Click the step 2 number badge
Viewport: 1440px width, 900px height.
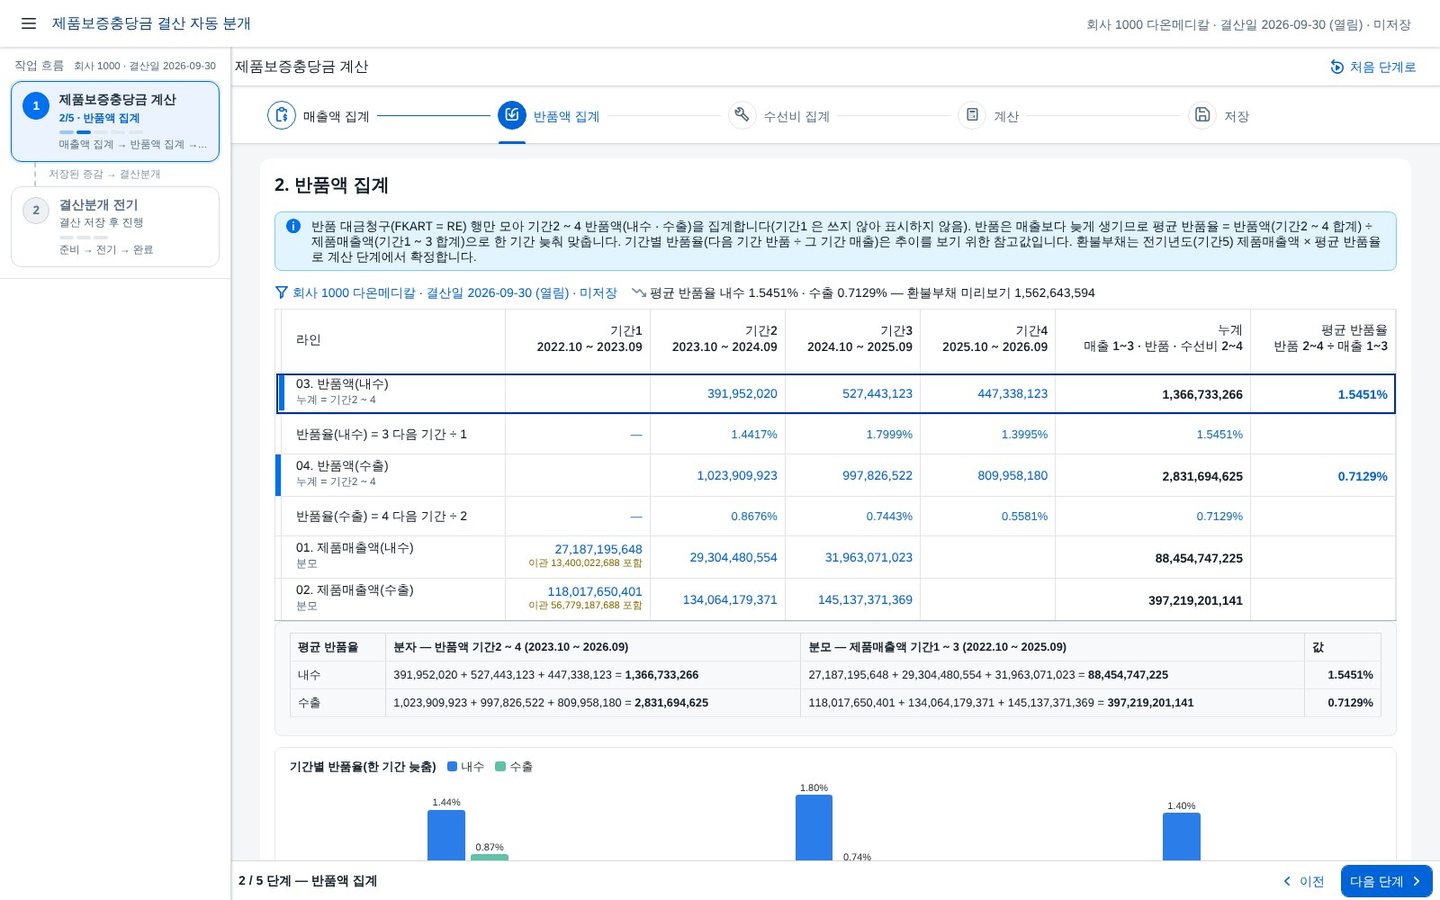[36, 210]
